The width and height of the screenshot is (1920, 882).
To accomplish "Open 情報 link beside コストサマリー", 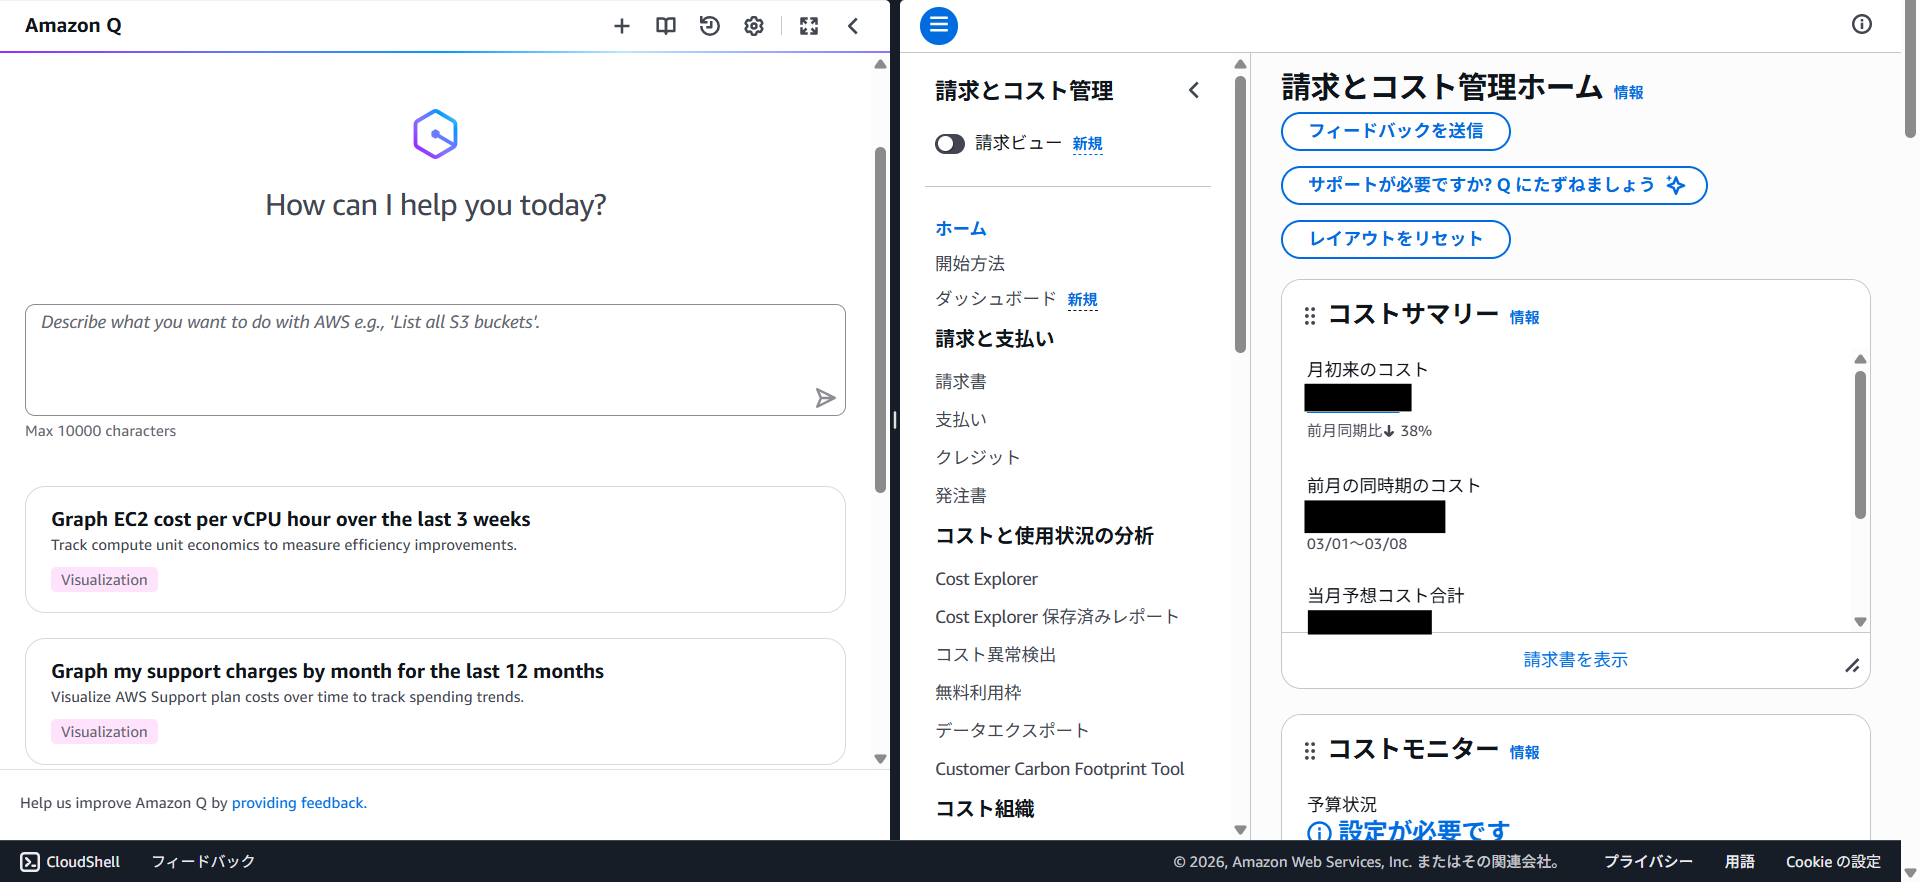I will (1524, 317).
